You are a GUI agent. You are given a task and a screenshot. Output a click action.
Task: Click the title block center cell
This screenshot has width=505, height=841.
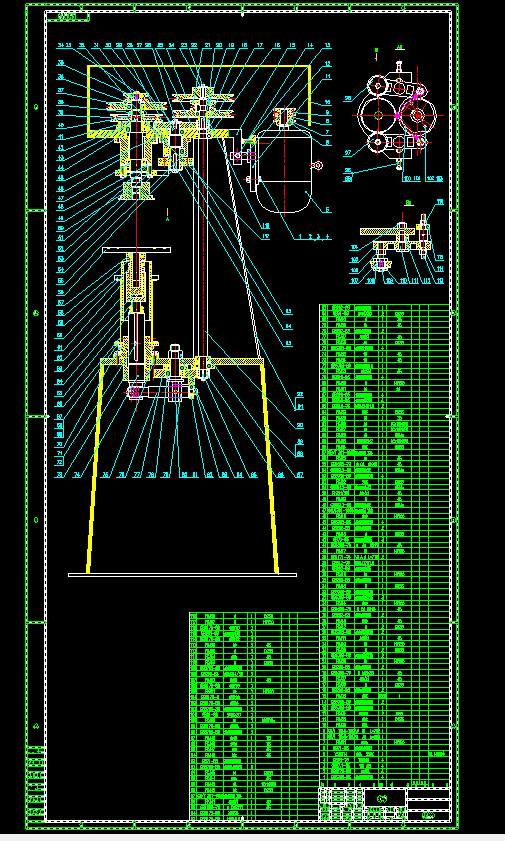coord(384,798)
